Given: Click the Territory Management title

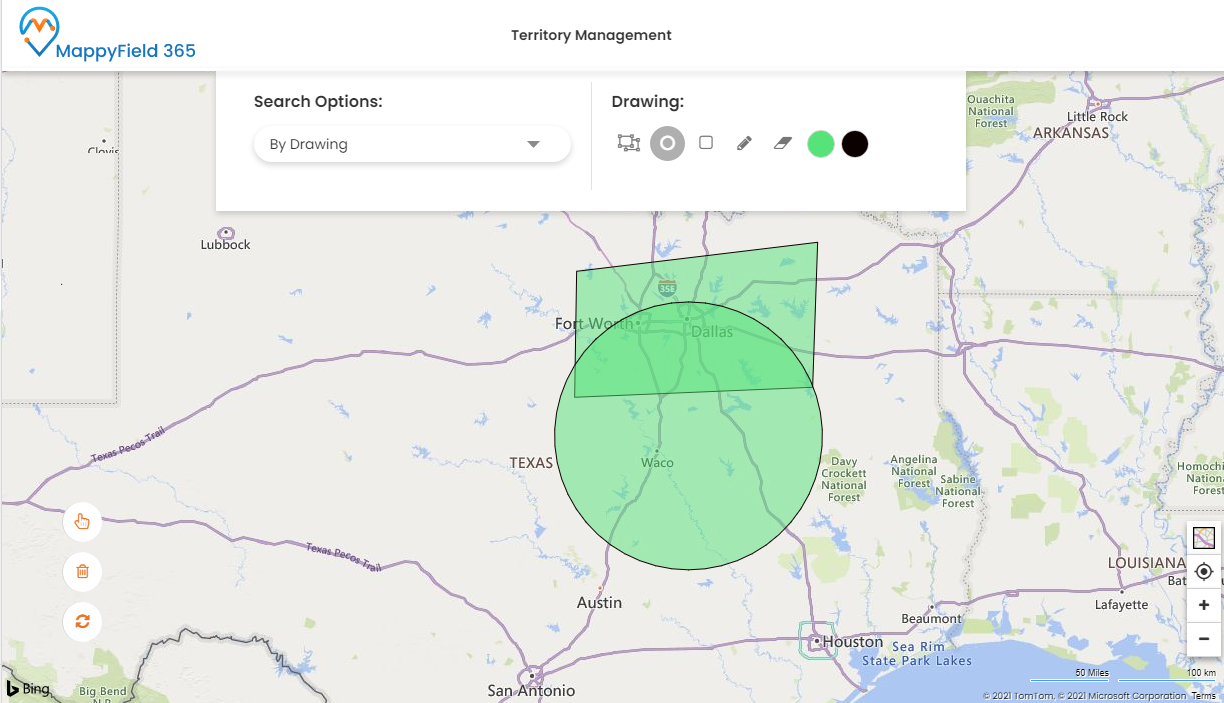Looking at the screenshot, I should 591,35.
